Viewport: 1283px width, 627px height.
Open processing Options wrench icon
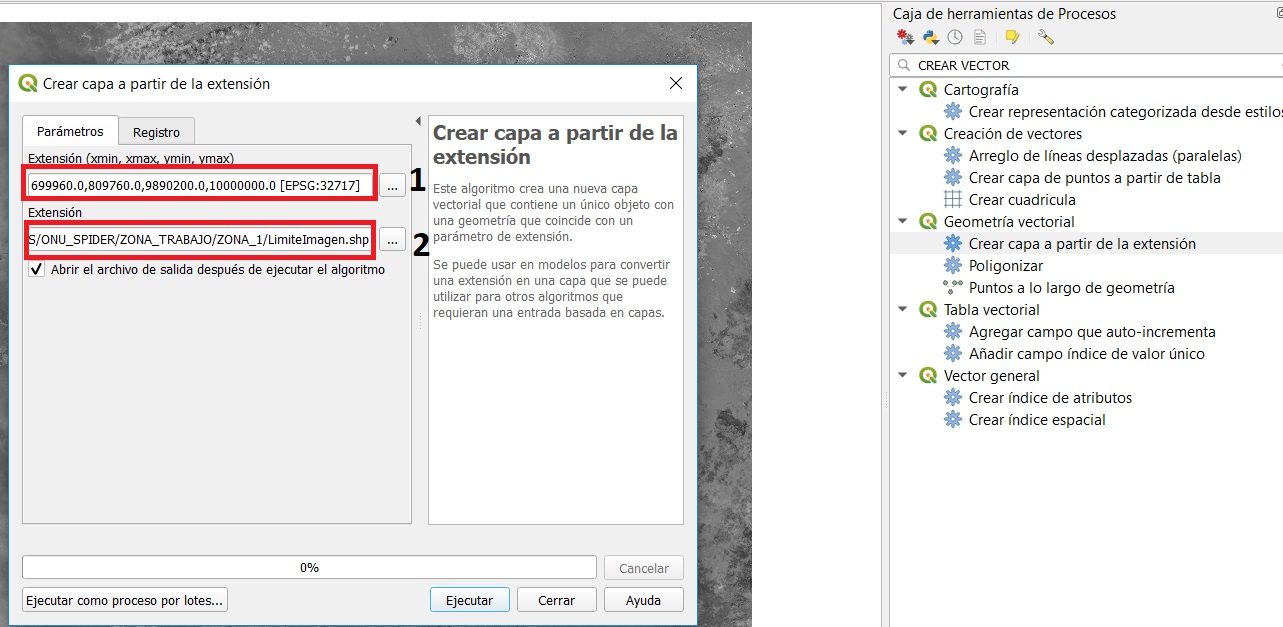pyautogui.click(x=1045, y=38)
